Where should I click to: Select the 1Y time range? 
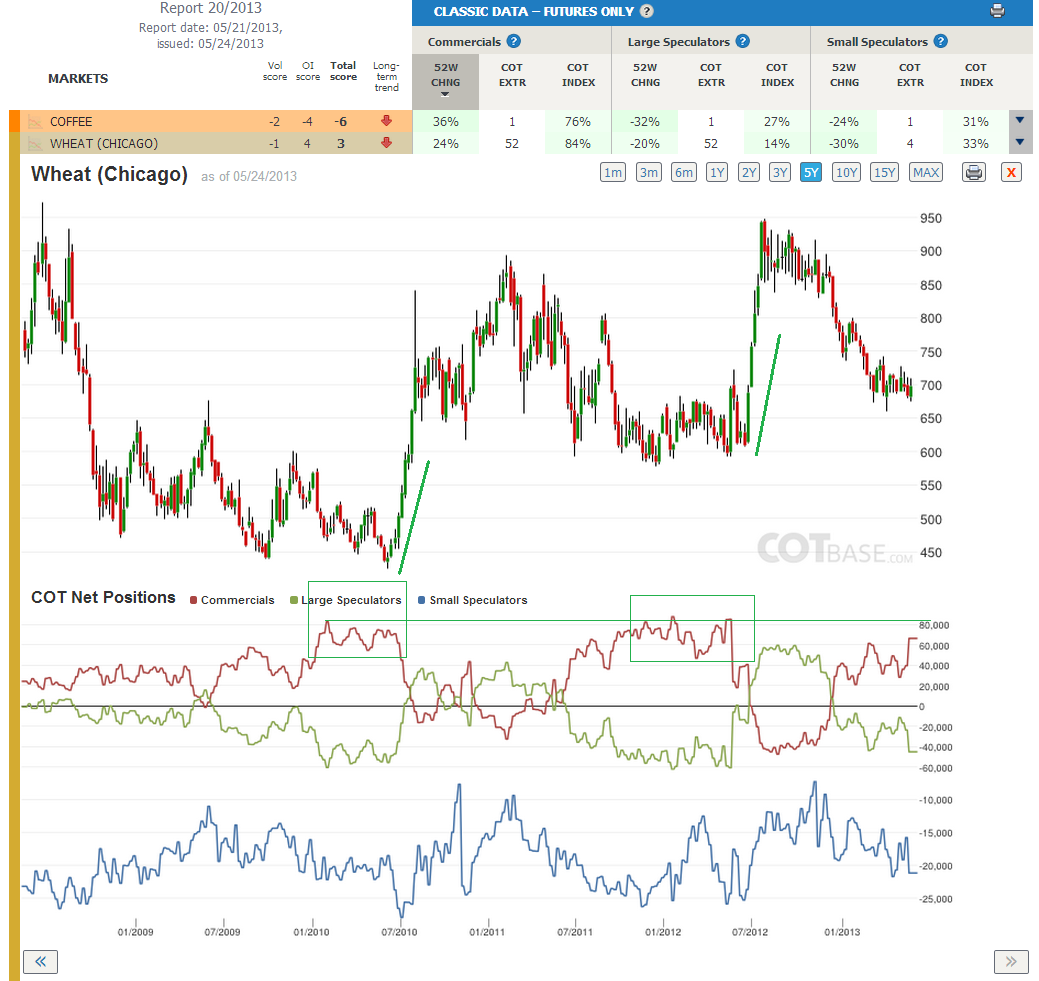click(x=717, y=172)
